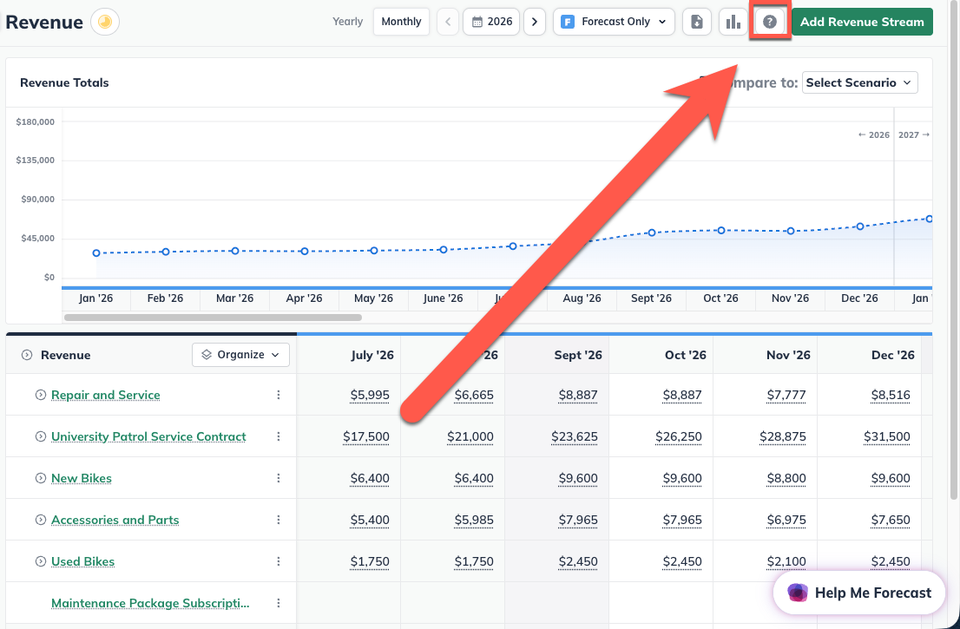Select the Oct '26 data point on chart
Screen dimensions: 960x629
point(721,230)
